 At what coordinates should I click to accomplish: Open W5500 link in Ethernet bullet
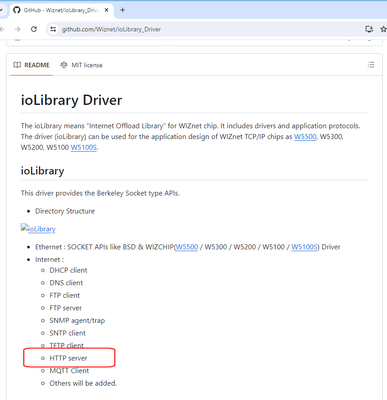click(x=187, y=247)
